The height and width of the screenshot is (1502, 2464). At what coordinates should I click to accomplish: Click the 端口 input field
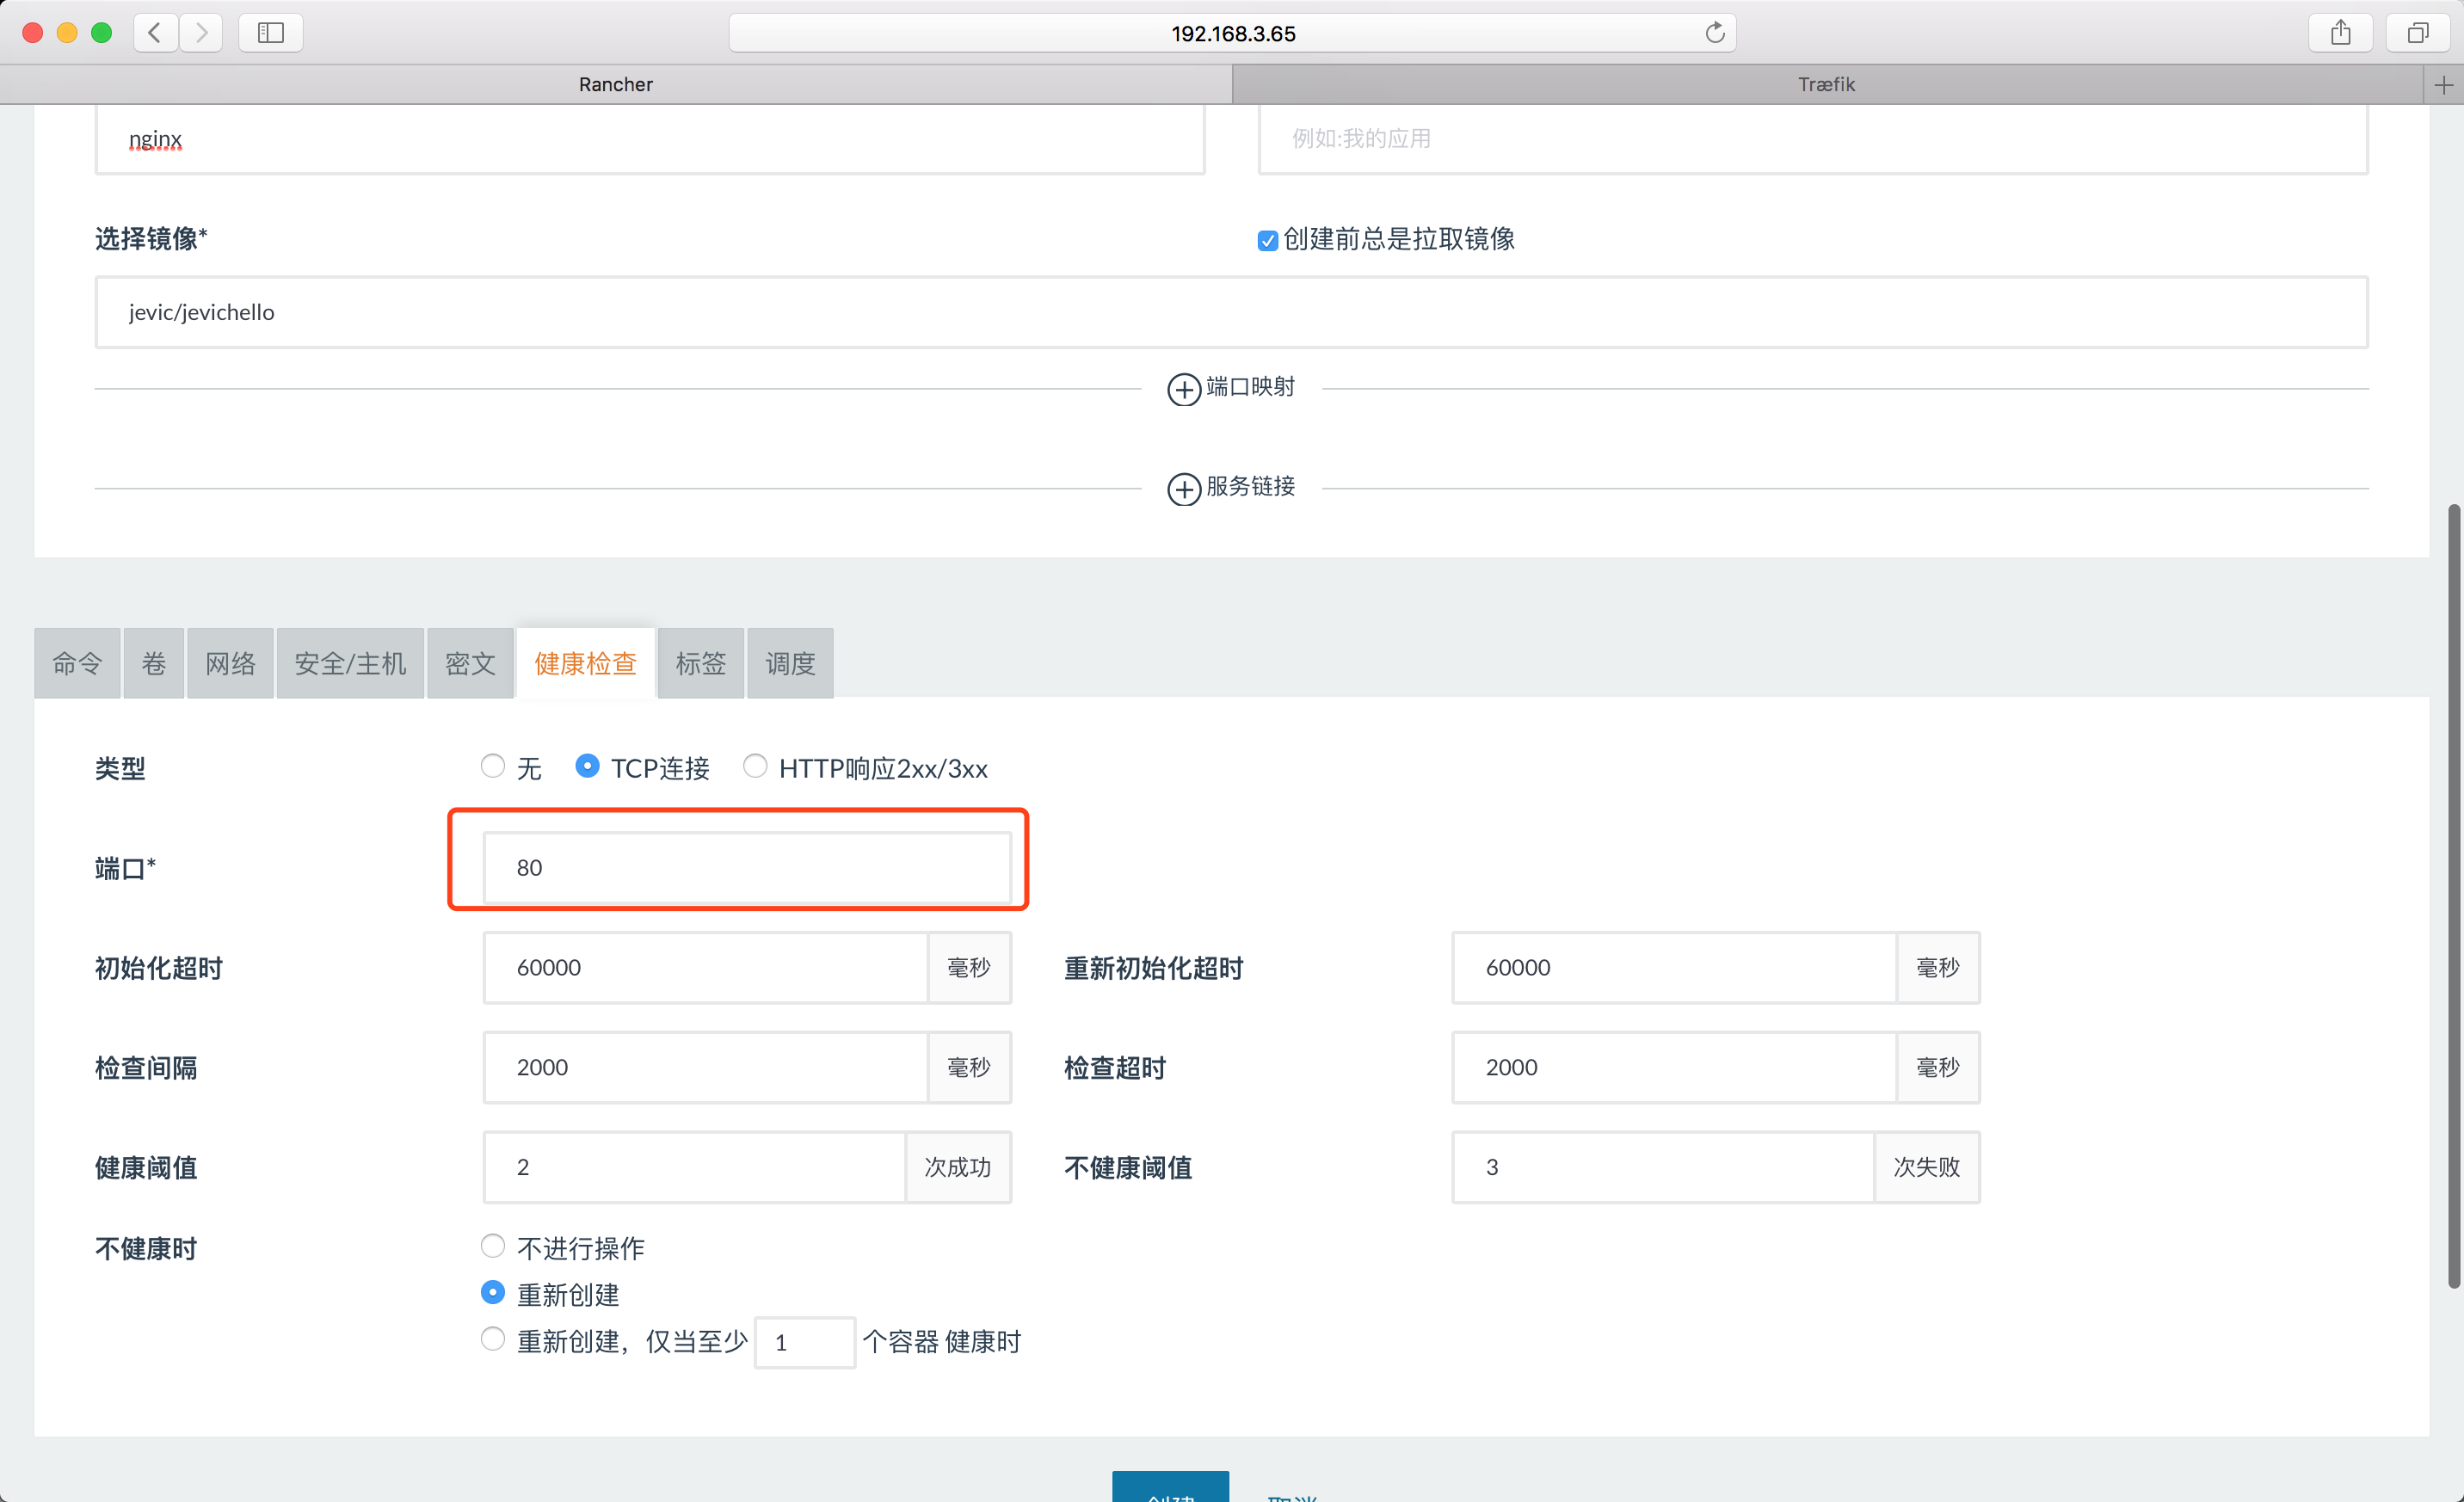[x=746, y=868]
